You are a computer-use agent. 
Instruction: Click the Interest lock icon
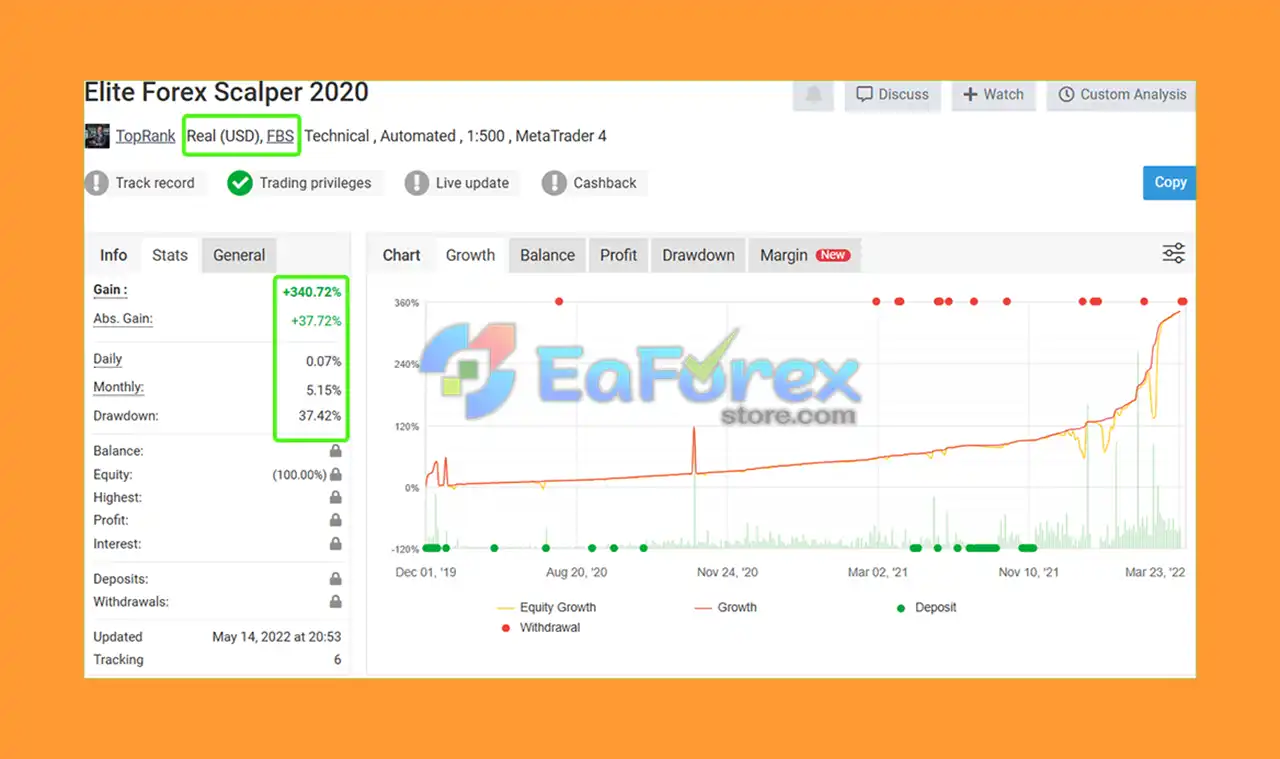[x=335, y=544]
